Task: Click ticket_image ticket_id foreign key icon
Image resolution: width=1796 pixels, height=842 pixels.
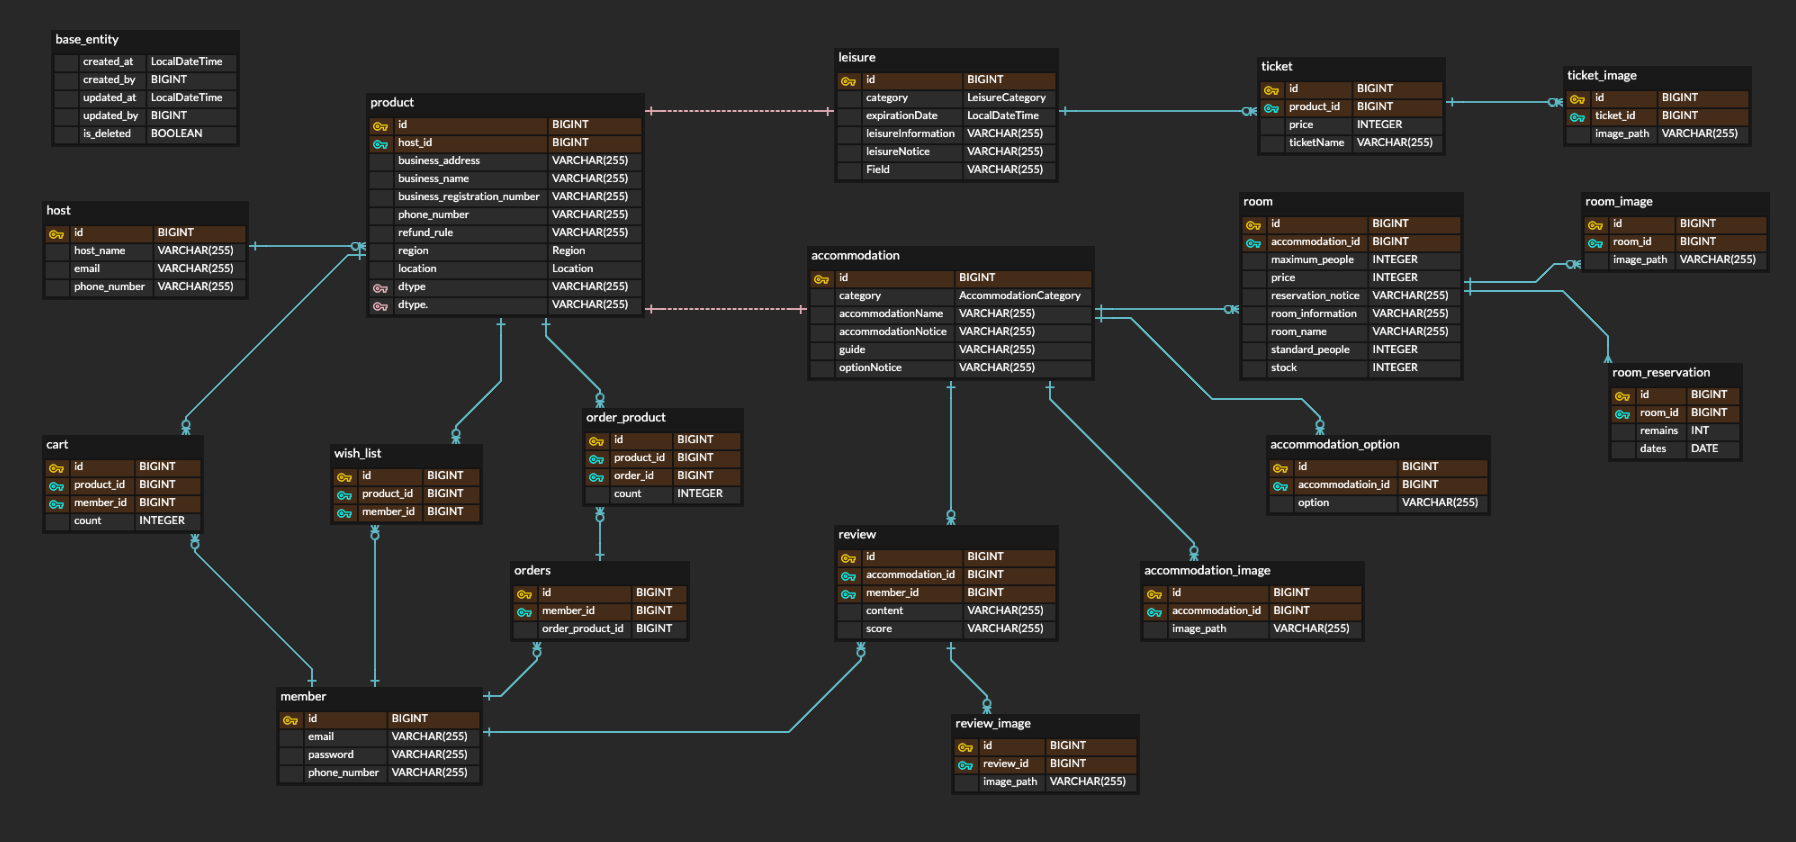Action: point(1577,117)
